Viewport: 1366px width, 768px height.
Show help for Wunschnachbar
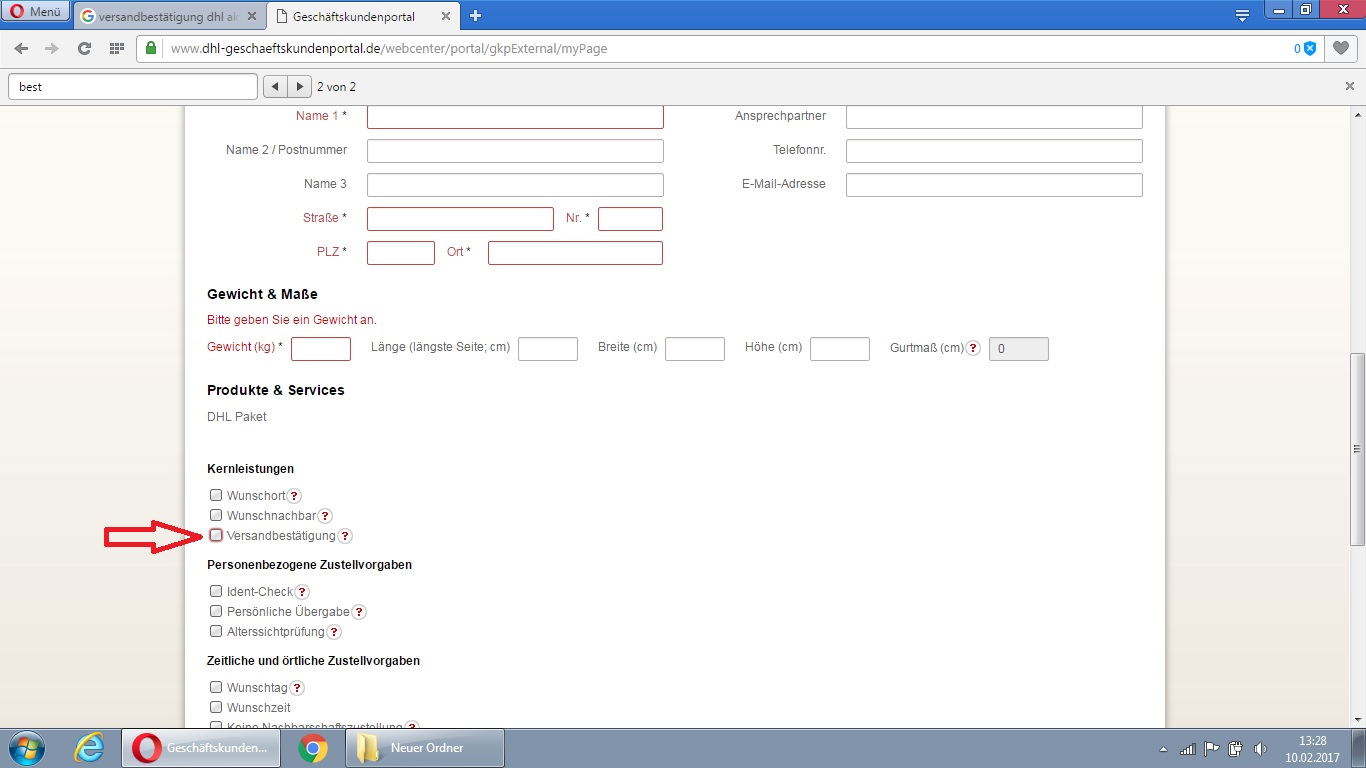[324, 516]
